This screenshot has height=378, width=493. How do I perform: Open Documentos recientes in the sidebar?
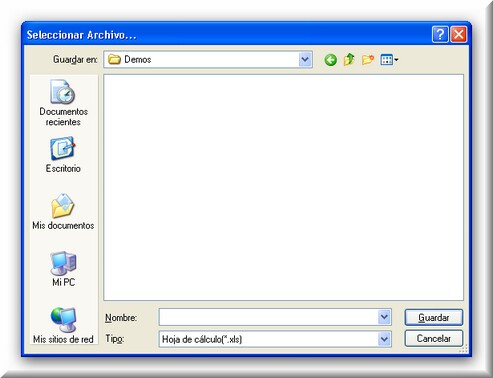[63, 103]
